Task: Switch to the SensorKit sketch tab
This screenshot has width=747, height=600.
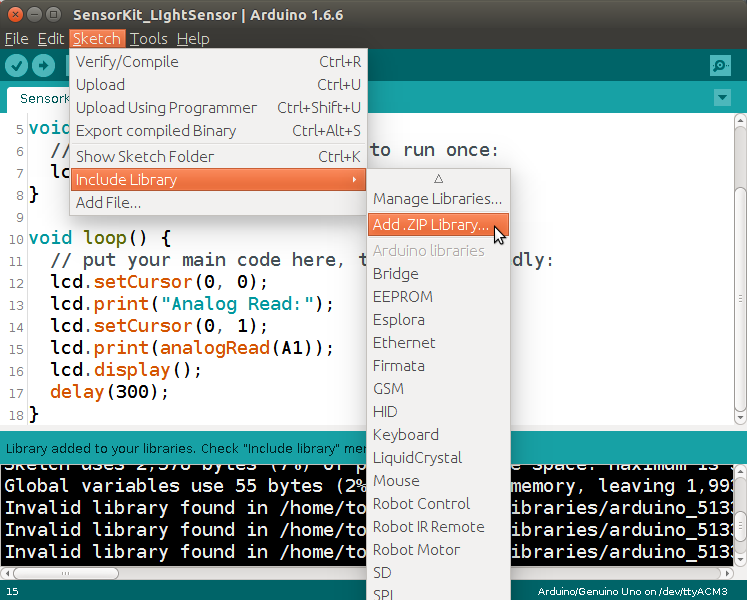Action: click(x=39, y=99)
